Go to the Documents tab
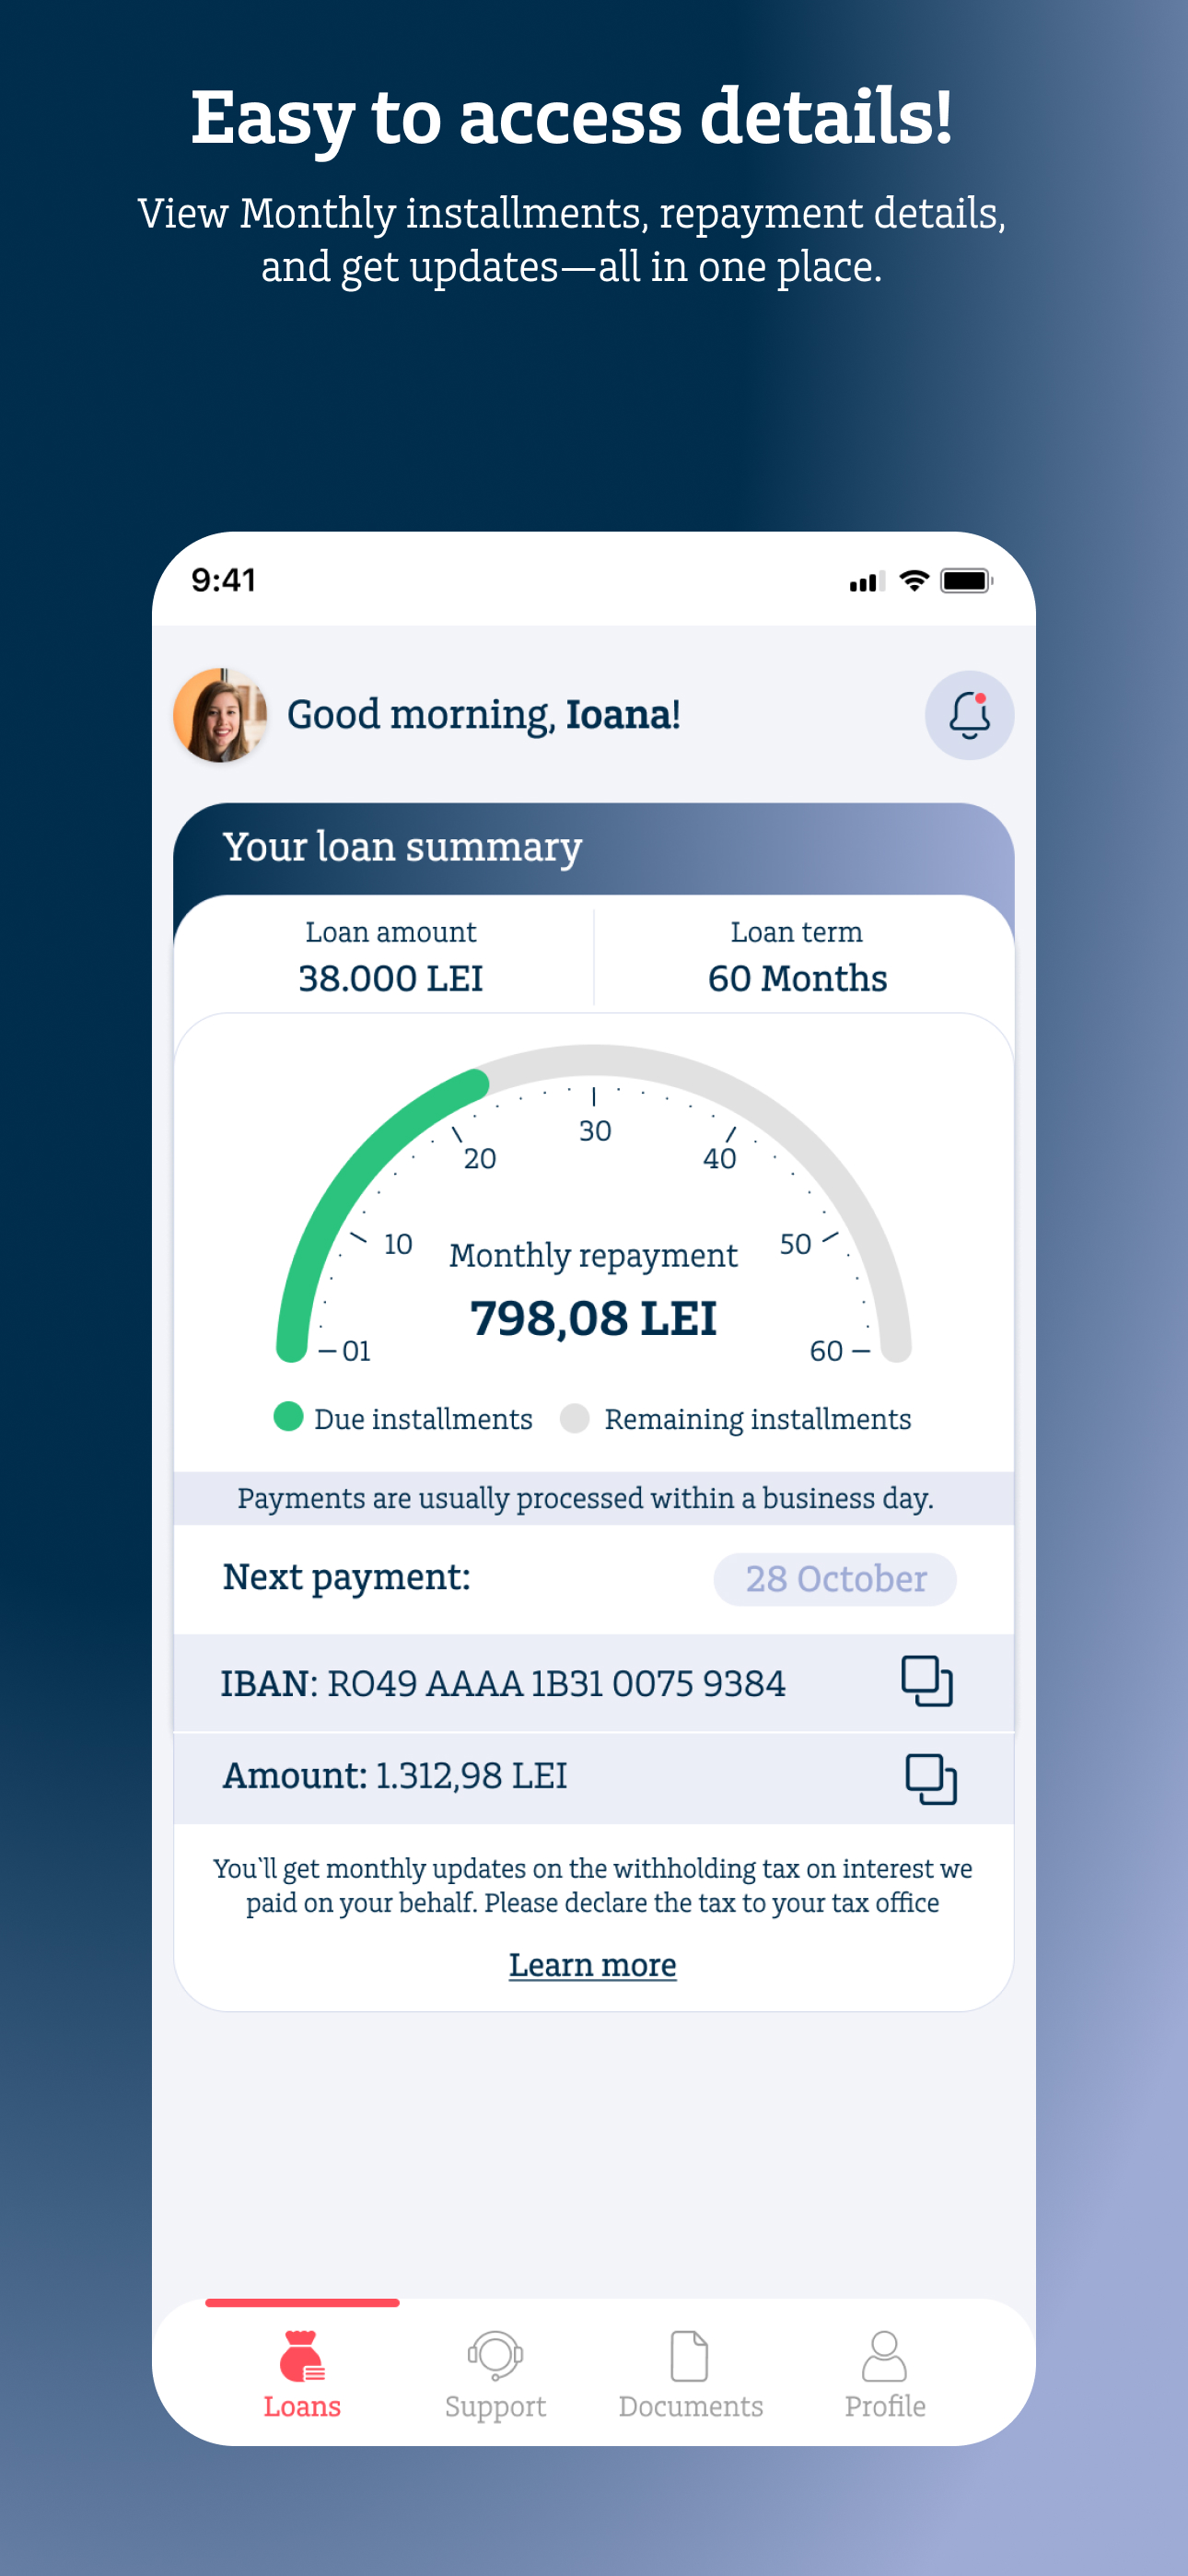The height and width of the screenshot is (2576, 1188). pyautogui.click(x=690, y=2374)
